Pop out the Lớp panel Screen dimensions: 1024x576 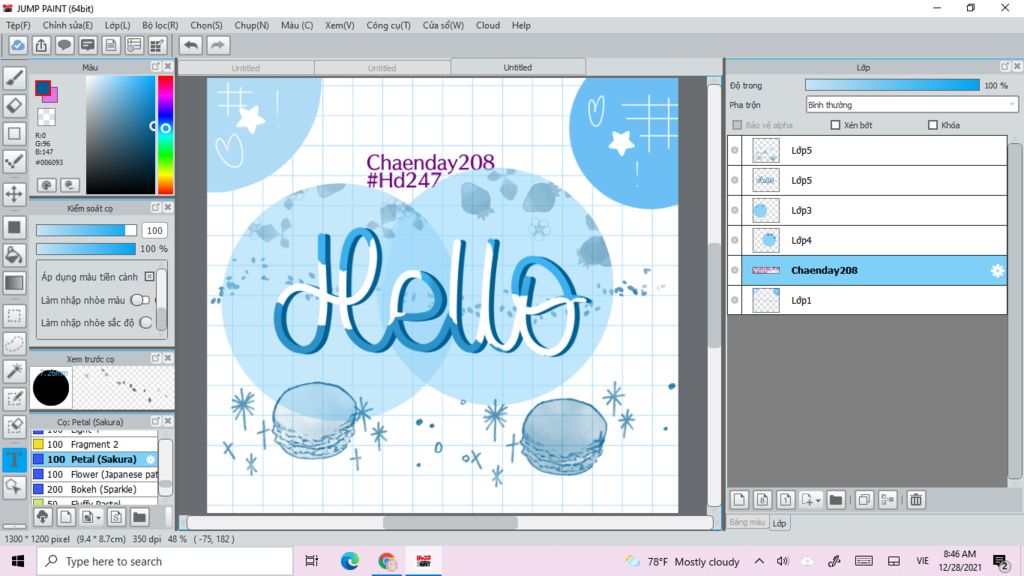pos(1004,67)
